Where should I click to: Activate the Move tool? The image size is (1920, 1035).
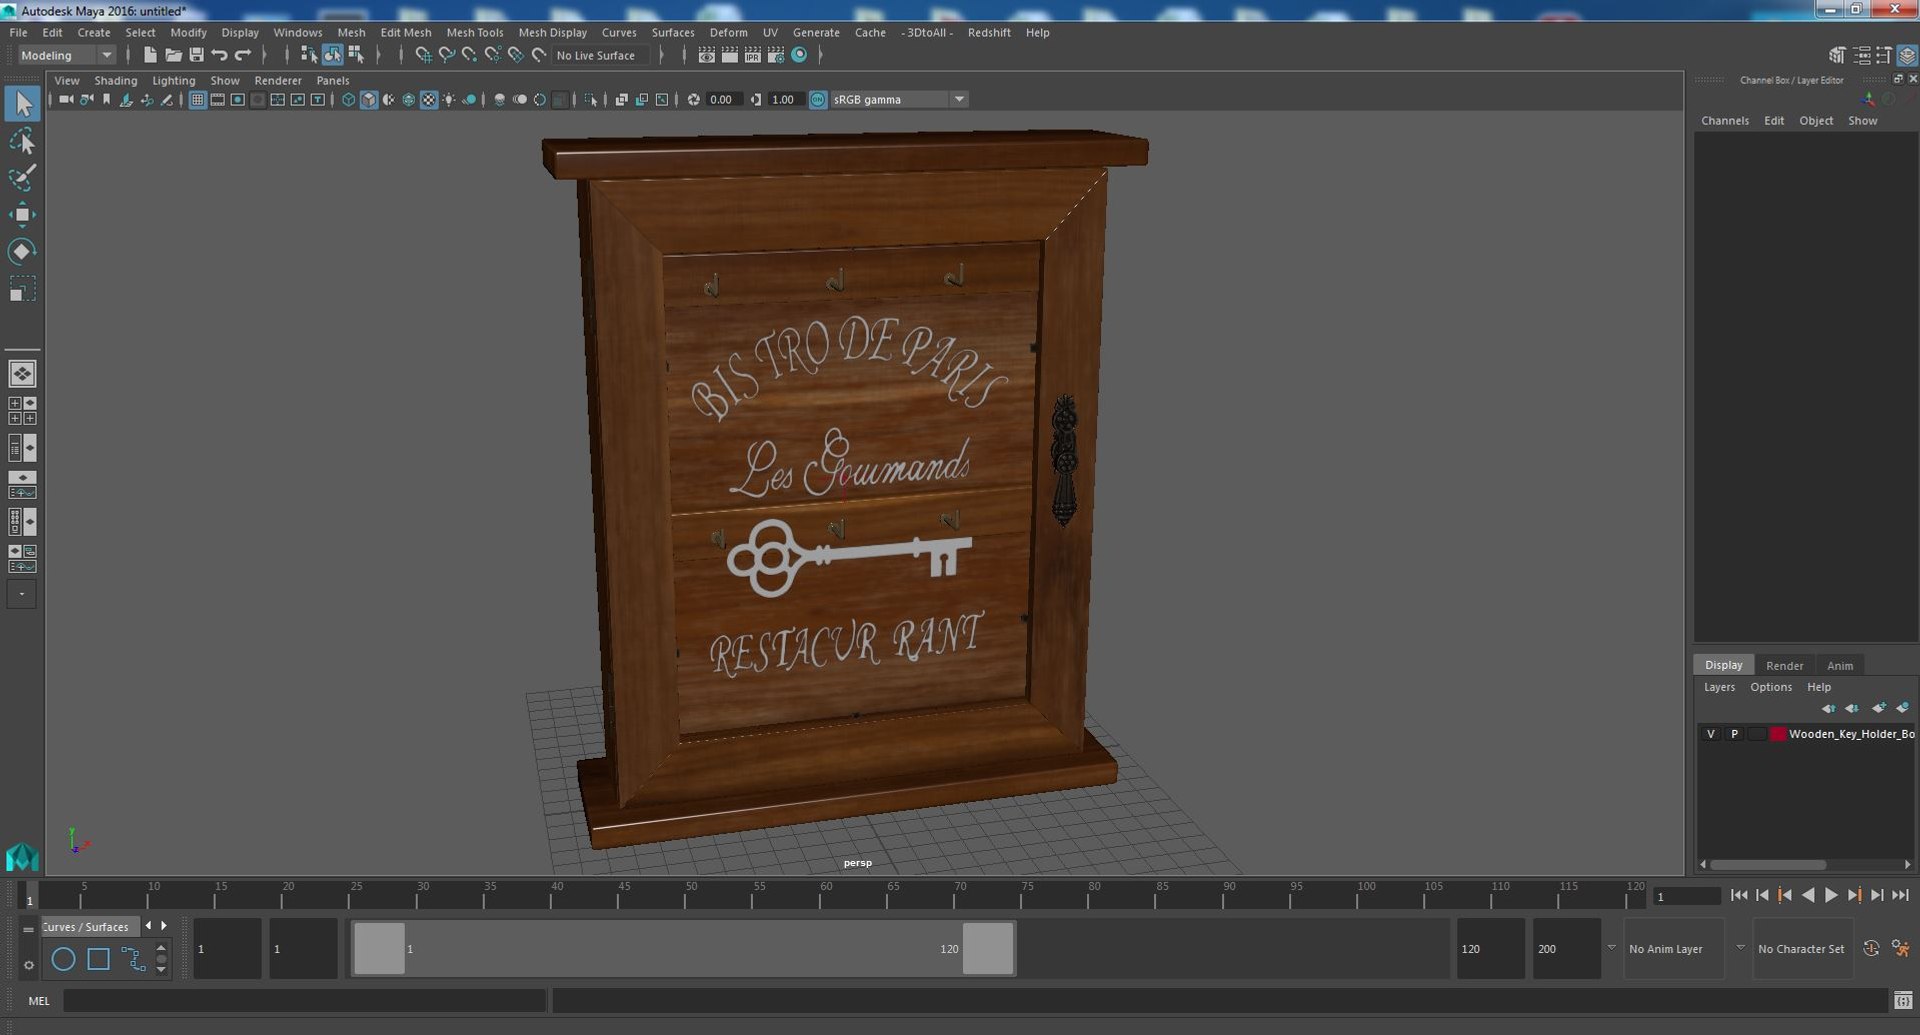[x=22, y=214]
